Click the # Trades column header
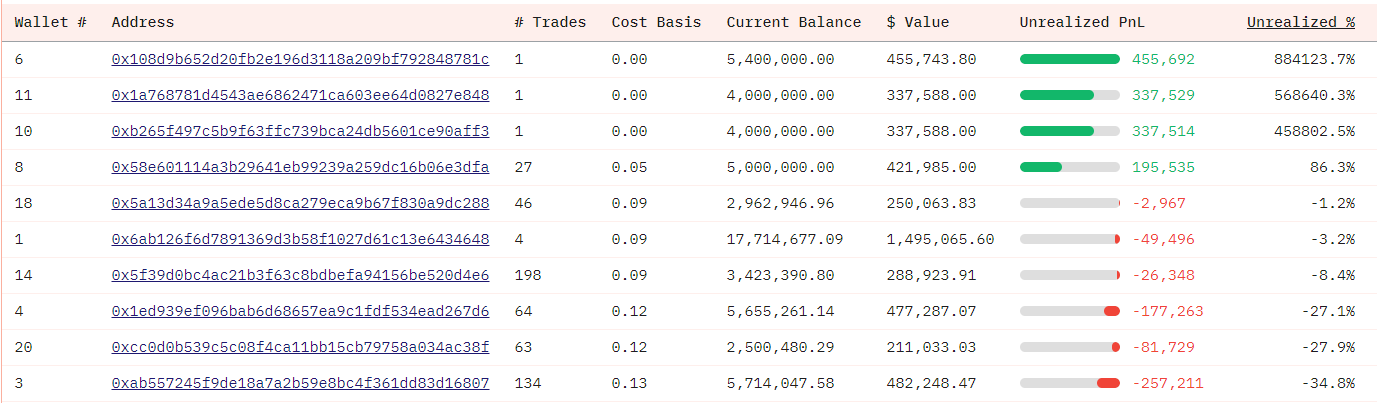The height and width of the screenshot is (403, 1377). tap(550, 22)
